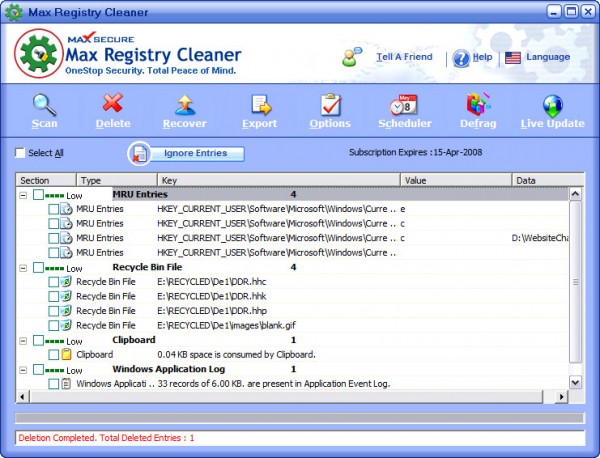Screen dimensions: 600x458
Task: Click the Delete red X icon
Action: pos(113,105)
